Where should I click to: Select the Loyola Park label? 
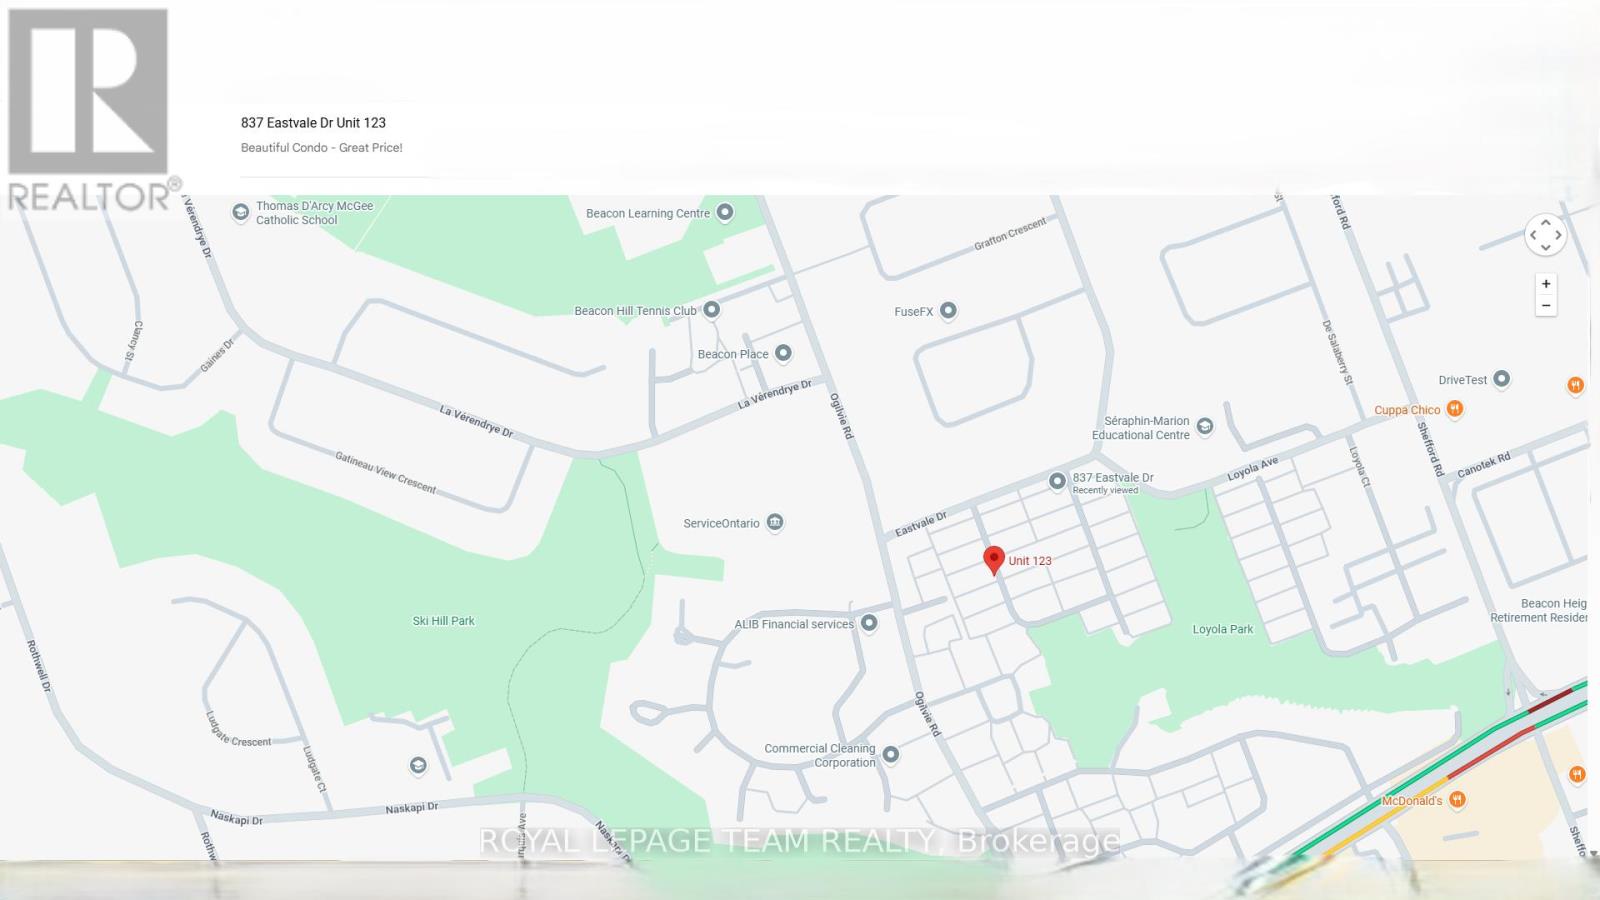[x=1222, y=630]
